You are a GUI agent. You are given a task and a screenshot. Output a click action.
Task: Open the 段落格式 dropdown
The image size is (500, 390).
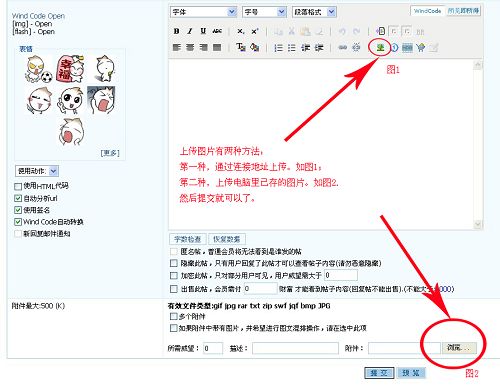[314, 12]
